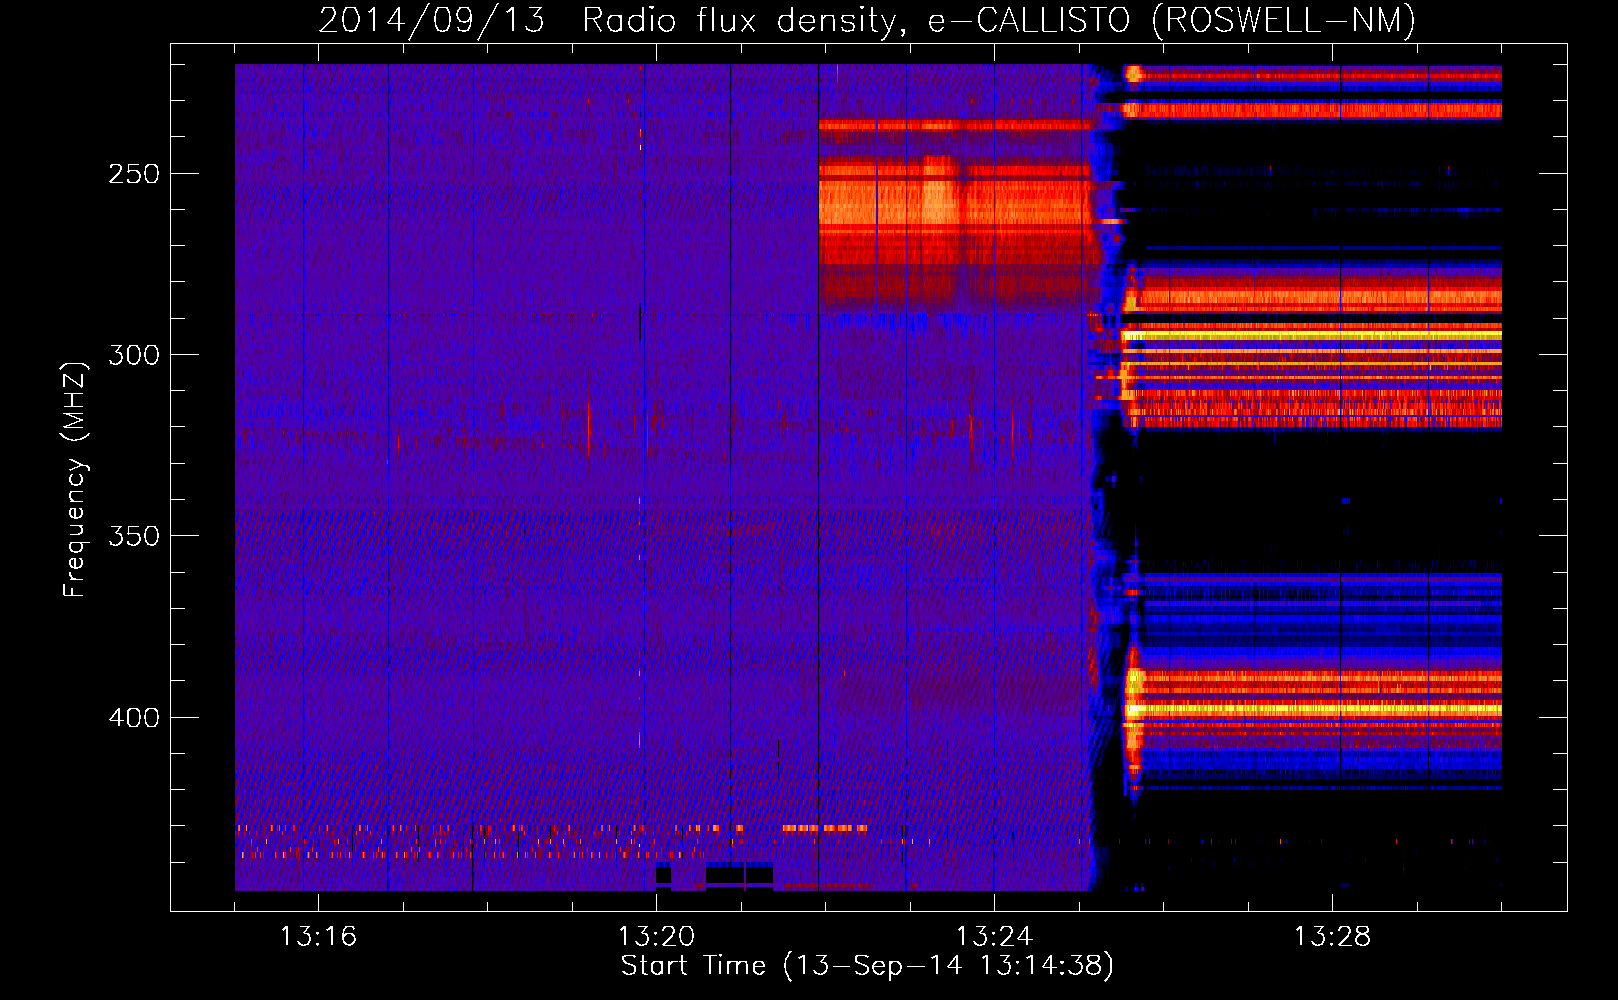1618x1000 pixels.
Task: Click the 13:28 time tick label
Action: click(x=1332, y=937)
